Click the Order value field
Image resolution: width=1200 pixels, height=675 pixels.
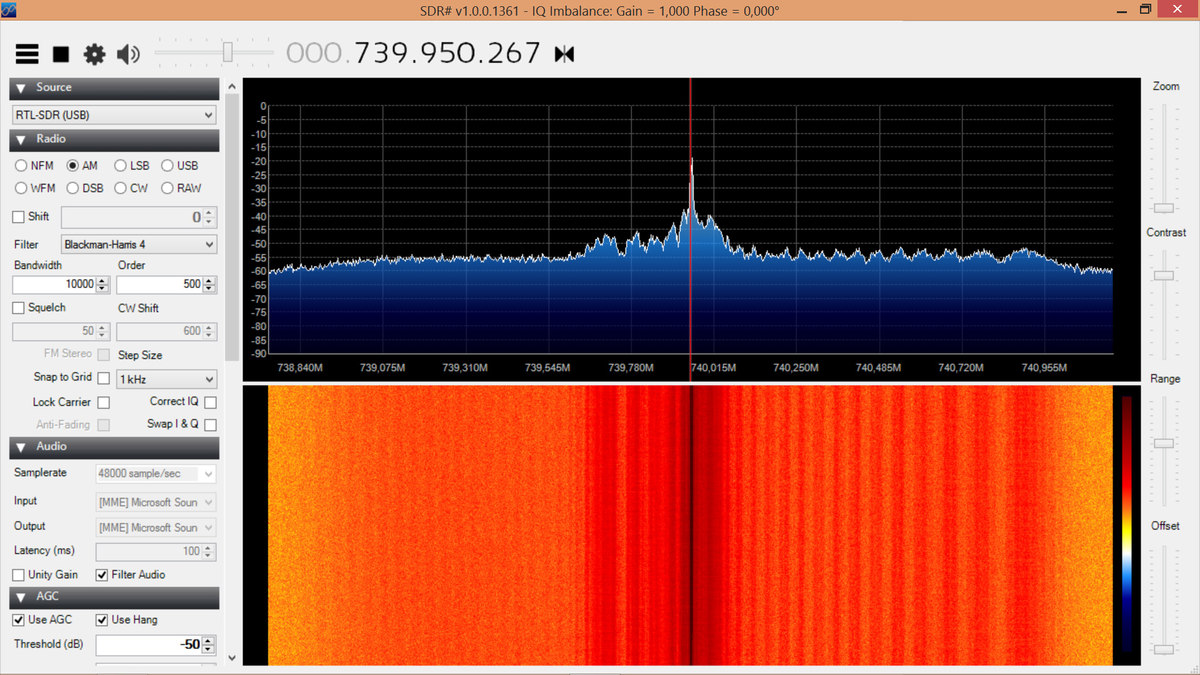(x=159, y=284)
